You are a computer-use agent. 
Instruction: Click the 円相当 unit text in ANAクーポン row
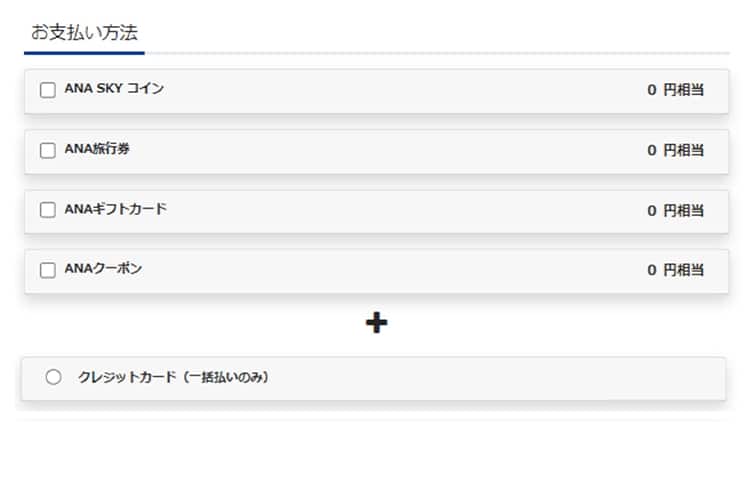tap(684, 270)
